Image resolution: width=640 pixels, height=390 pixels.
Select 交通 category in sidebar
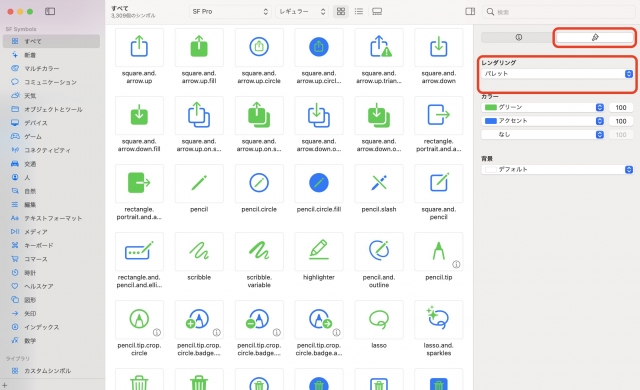pyautogui.click(x=51, y=164)
